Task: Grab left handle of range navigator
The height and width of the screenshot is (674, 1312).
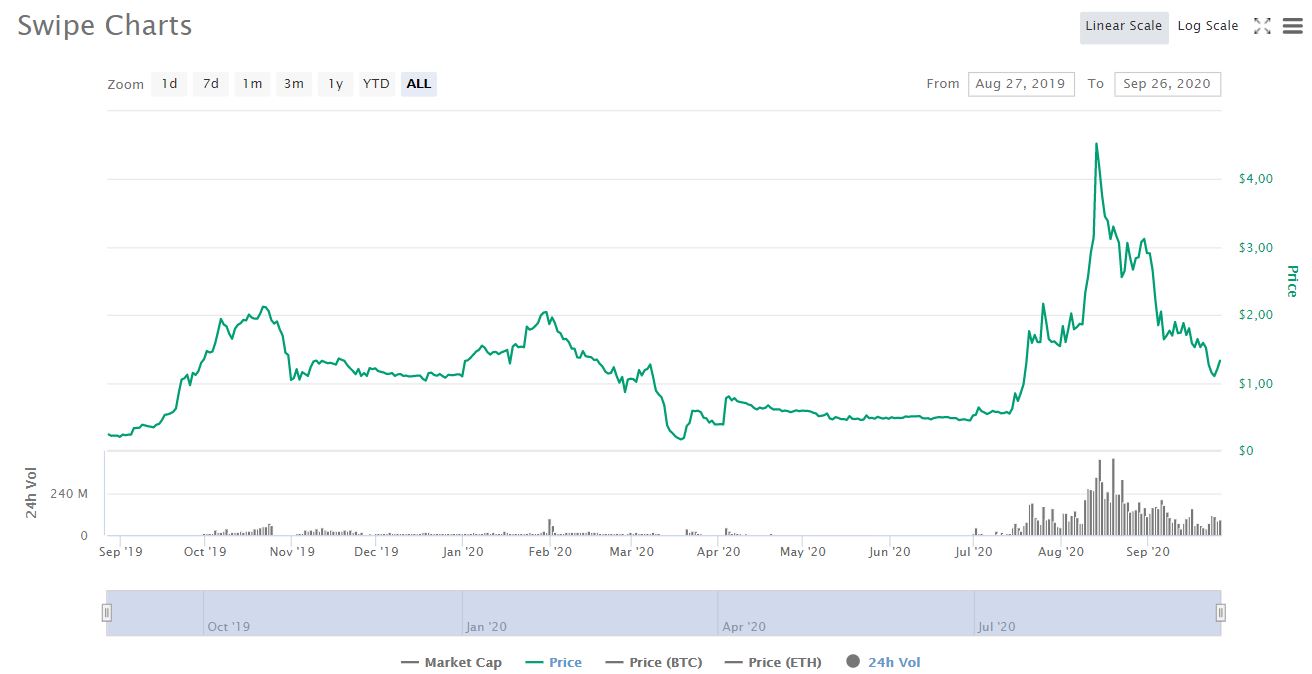Action: click(107, 613)
